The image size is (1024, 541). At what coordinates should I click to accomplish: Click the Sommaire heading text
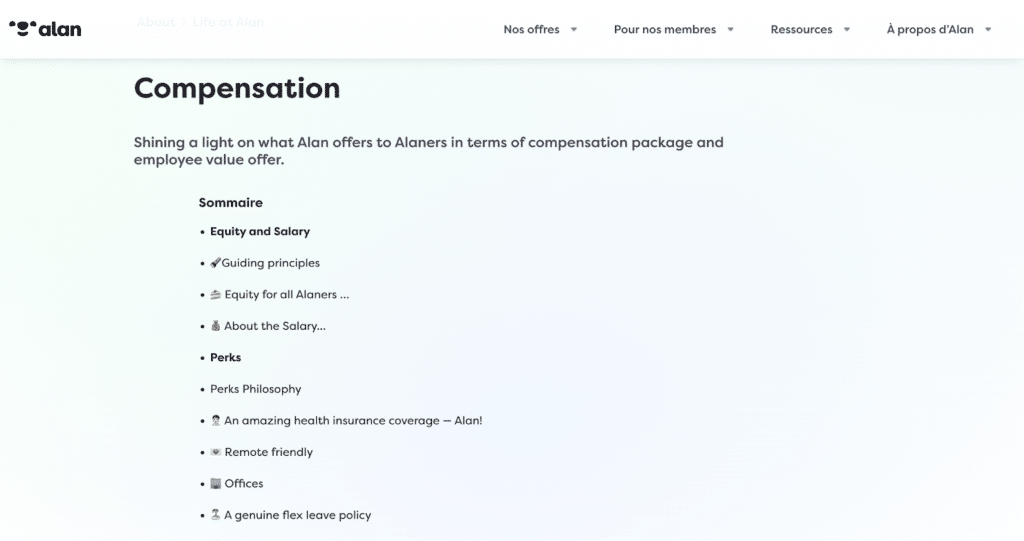click(x=231, y=203)
